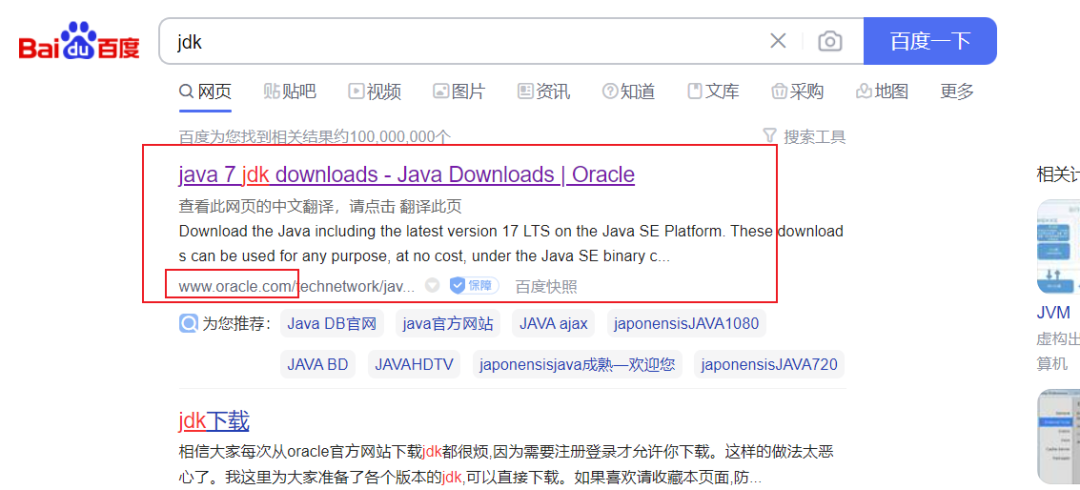
Task: Open the 资讯 tab
Action: click(543, 91)
